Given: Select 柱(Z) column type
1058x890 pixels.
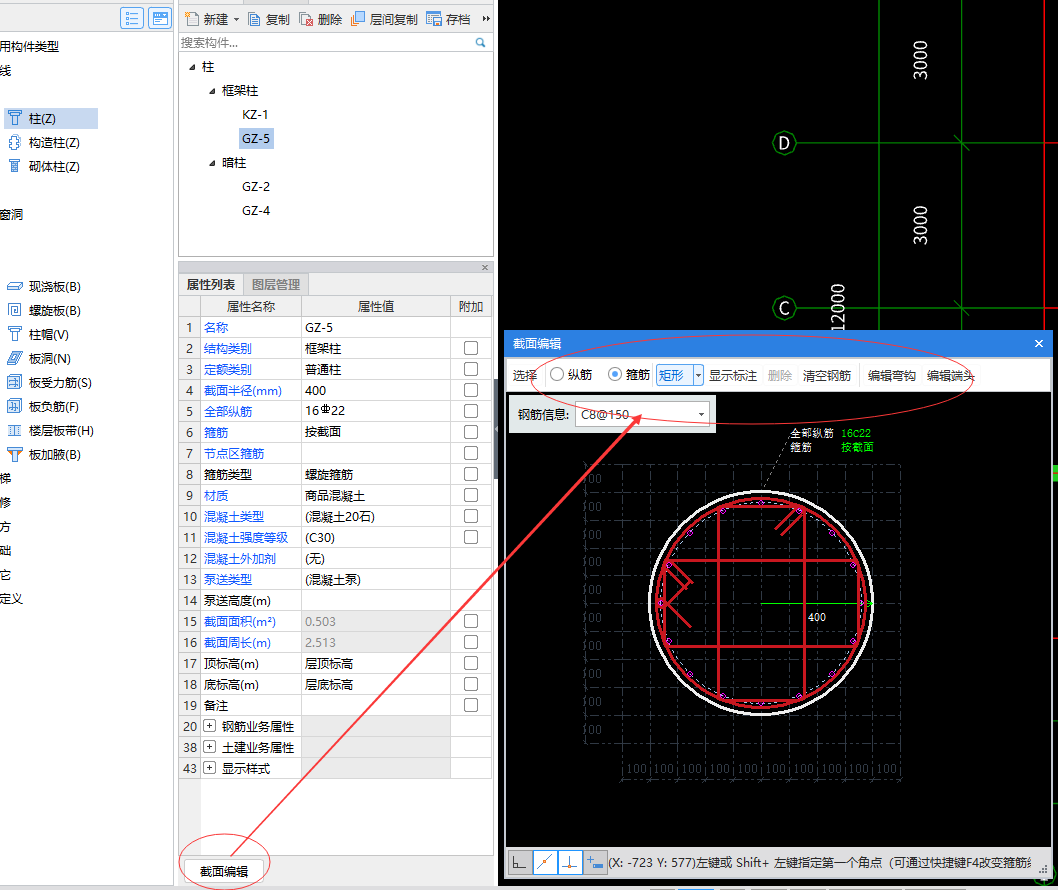Looking at the screenshot, I should tap(51, 119).
